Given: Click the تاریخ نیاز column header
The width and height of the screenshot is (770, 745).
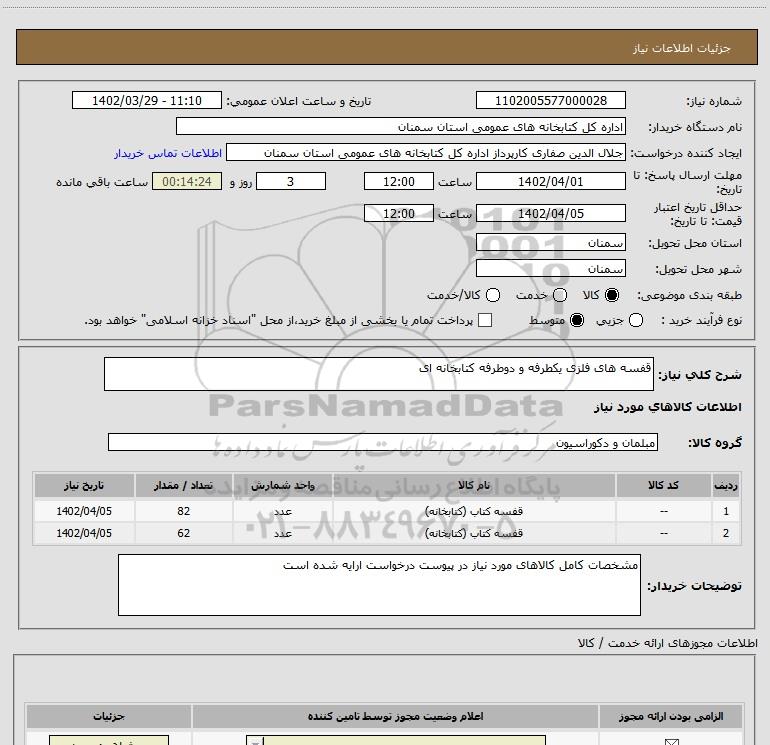Looking at the screenshot, I should (84, 485).
